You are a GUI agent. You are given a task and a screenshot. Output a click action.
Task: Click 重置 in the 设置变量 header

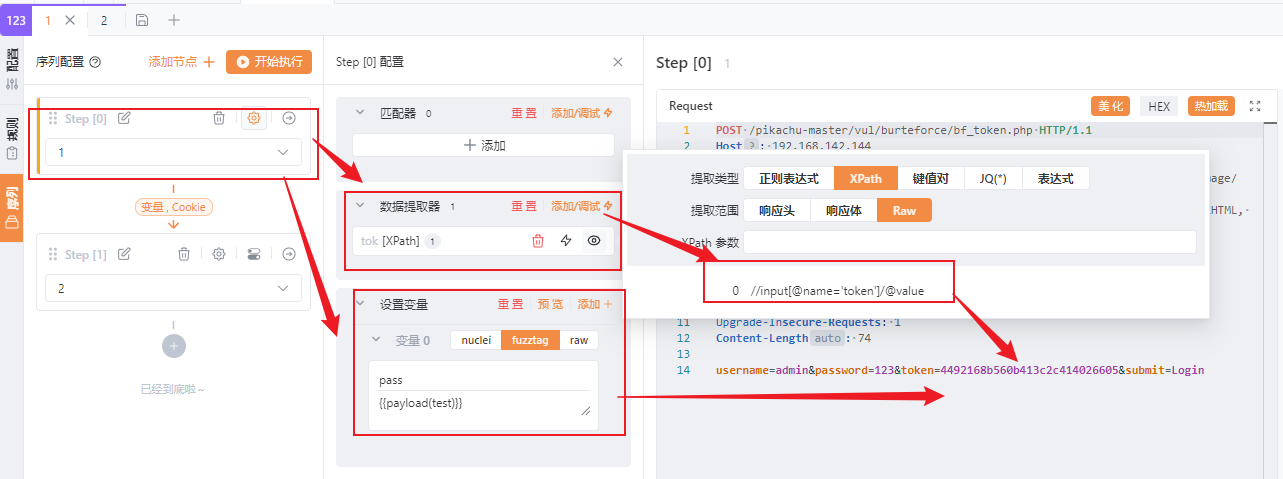(x=511, y=304)
